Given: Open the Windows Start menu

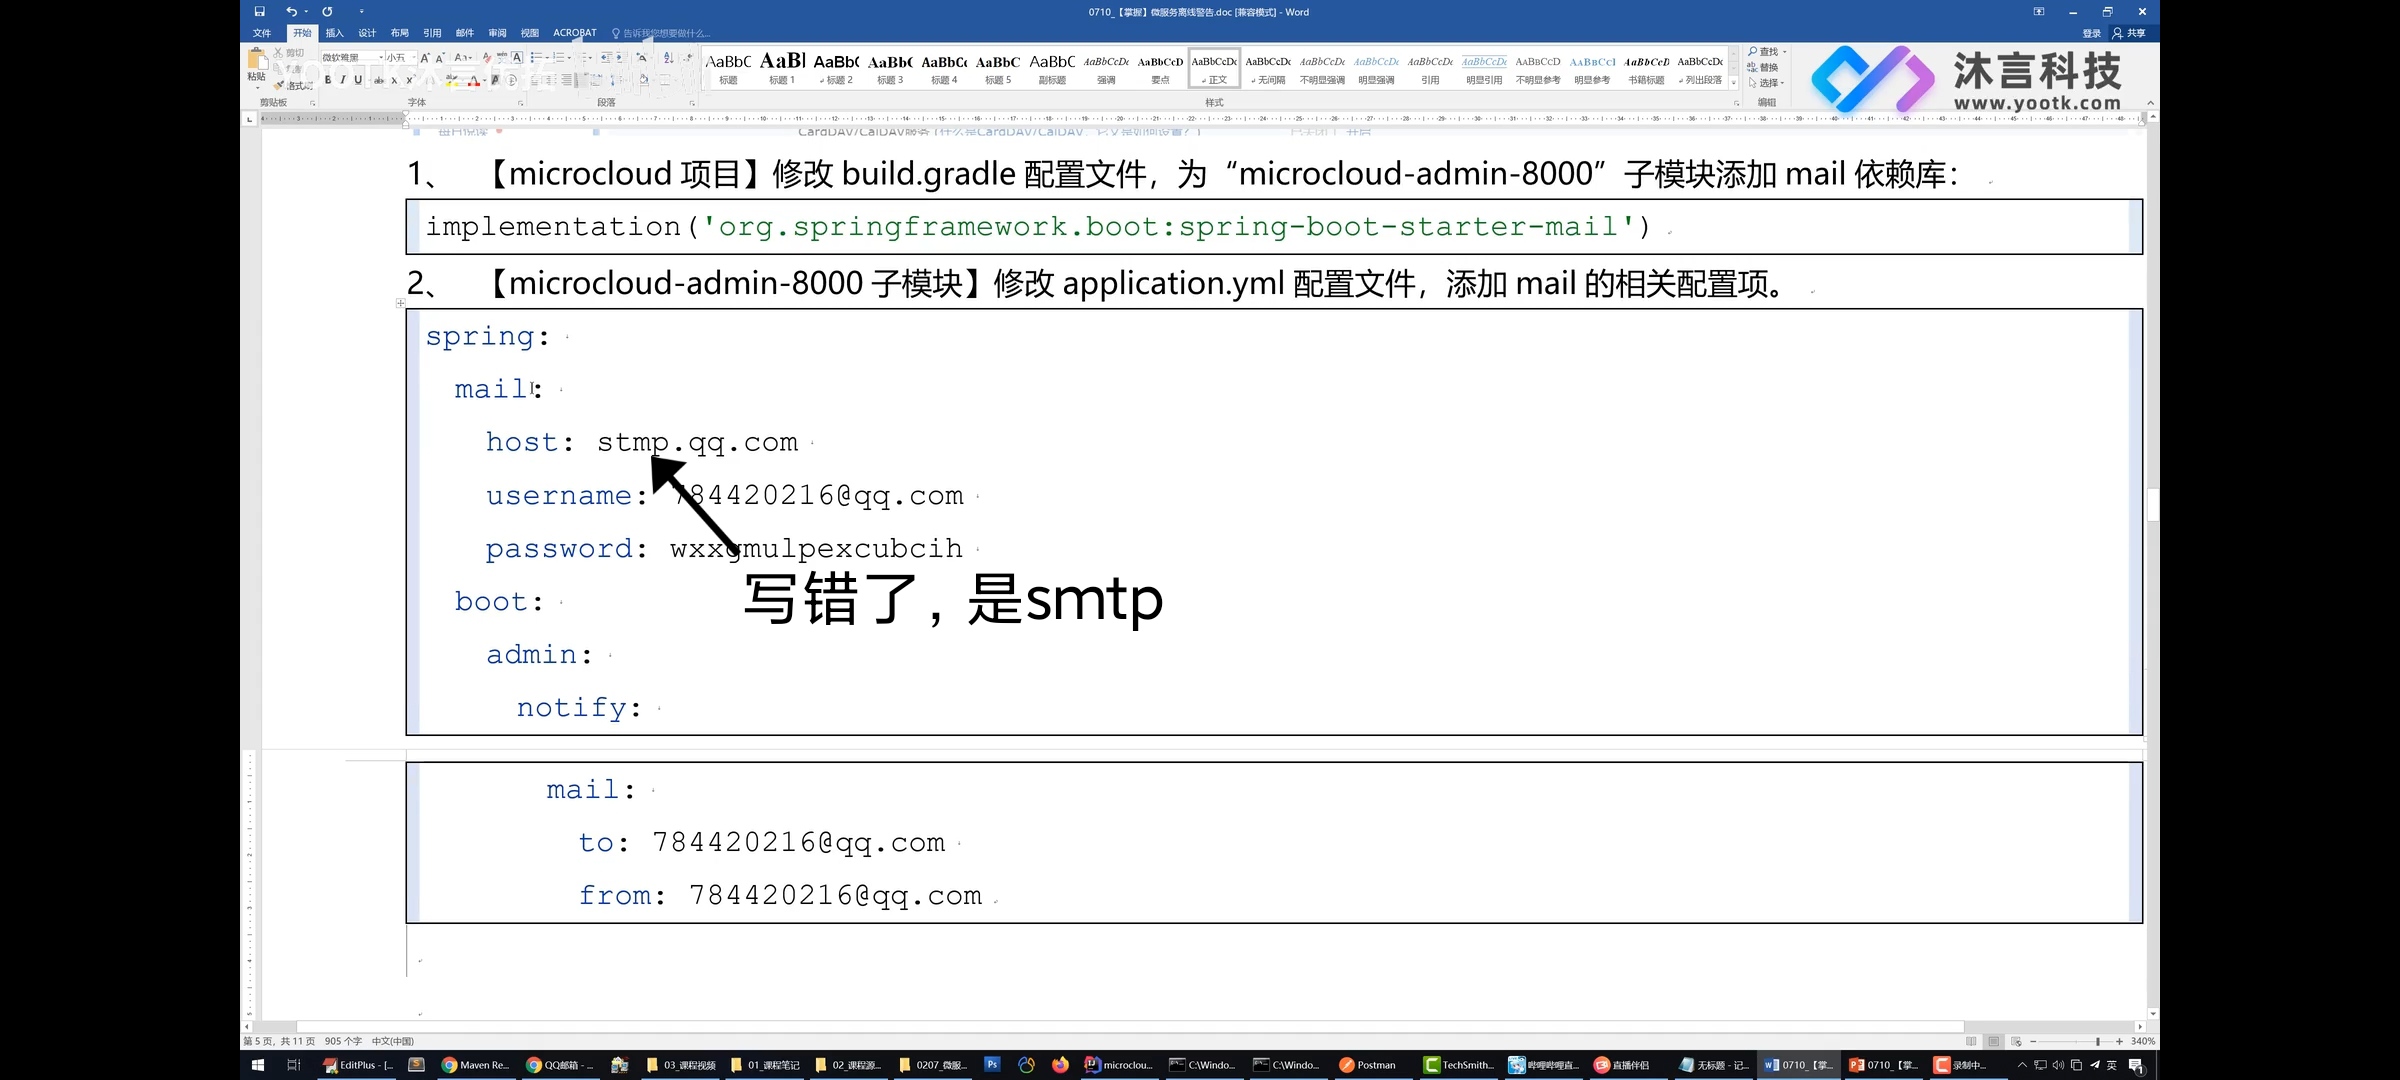Looking at the screenshot, I should pos(257,1065).
